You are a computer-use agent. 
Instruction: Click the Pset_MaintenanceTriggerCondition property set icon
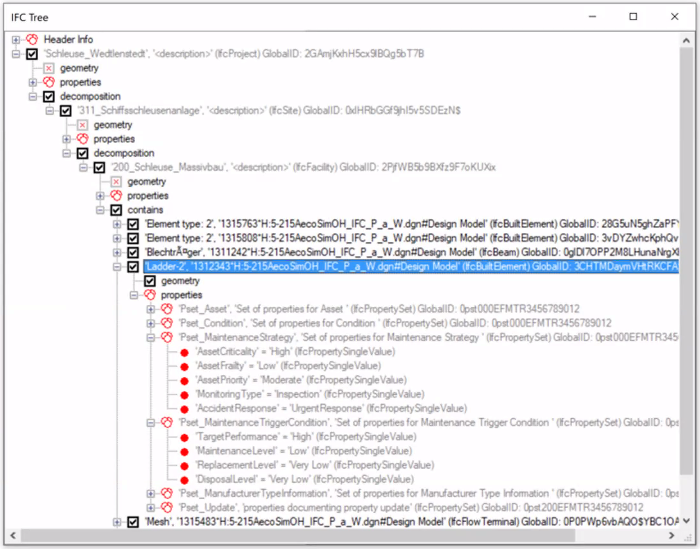coord(167,422)
